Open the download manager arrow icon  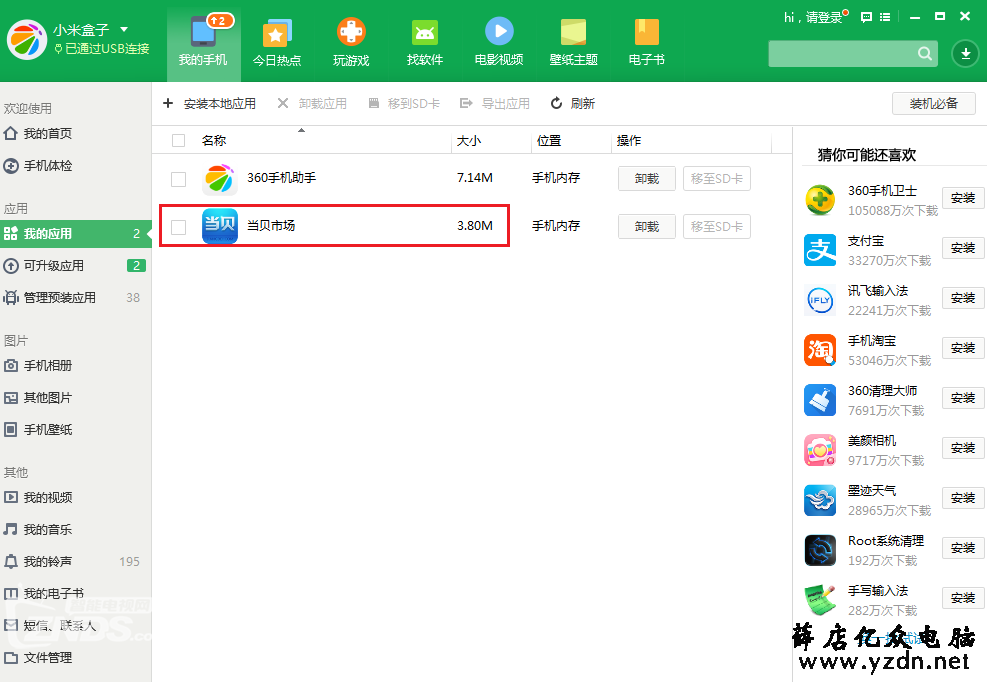coord(965,54)
